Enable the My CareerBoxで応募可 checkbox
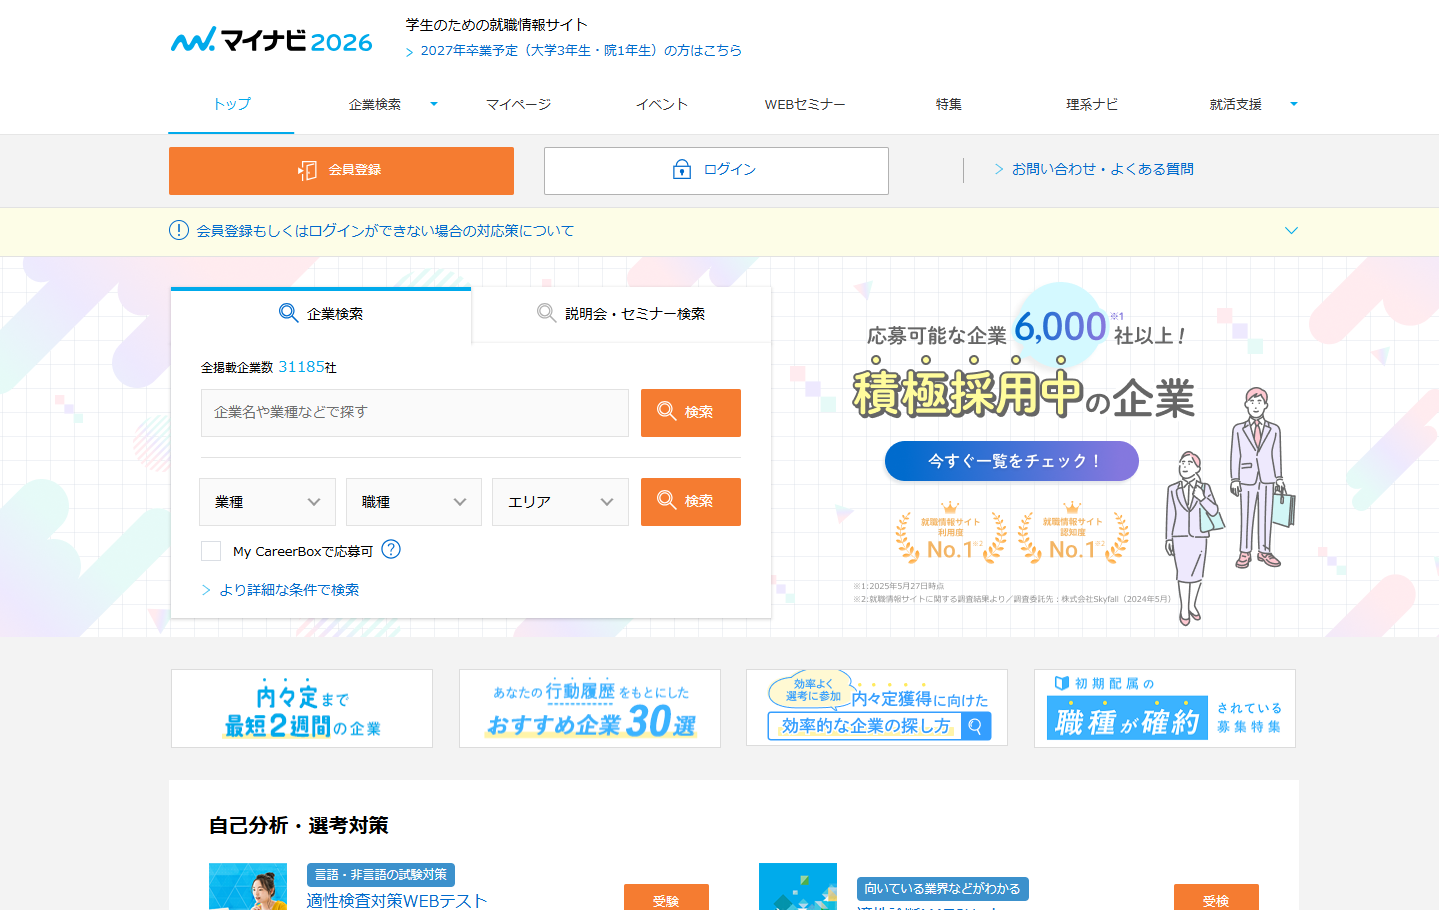This screenshot has width=1439, height=910. click(210, 550)
